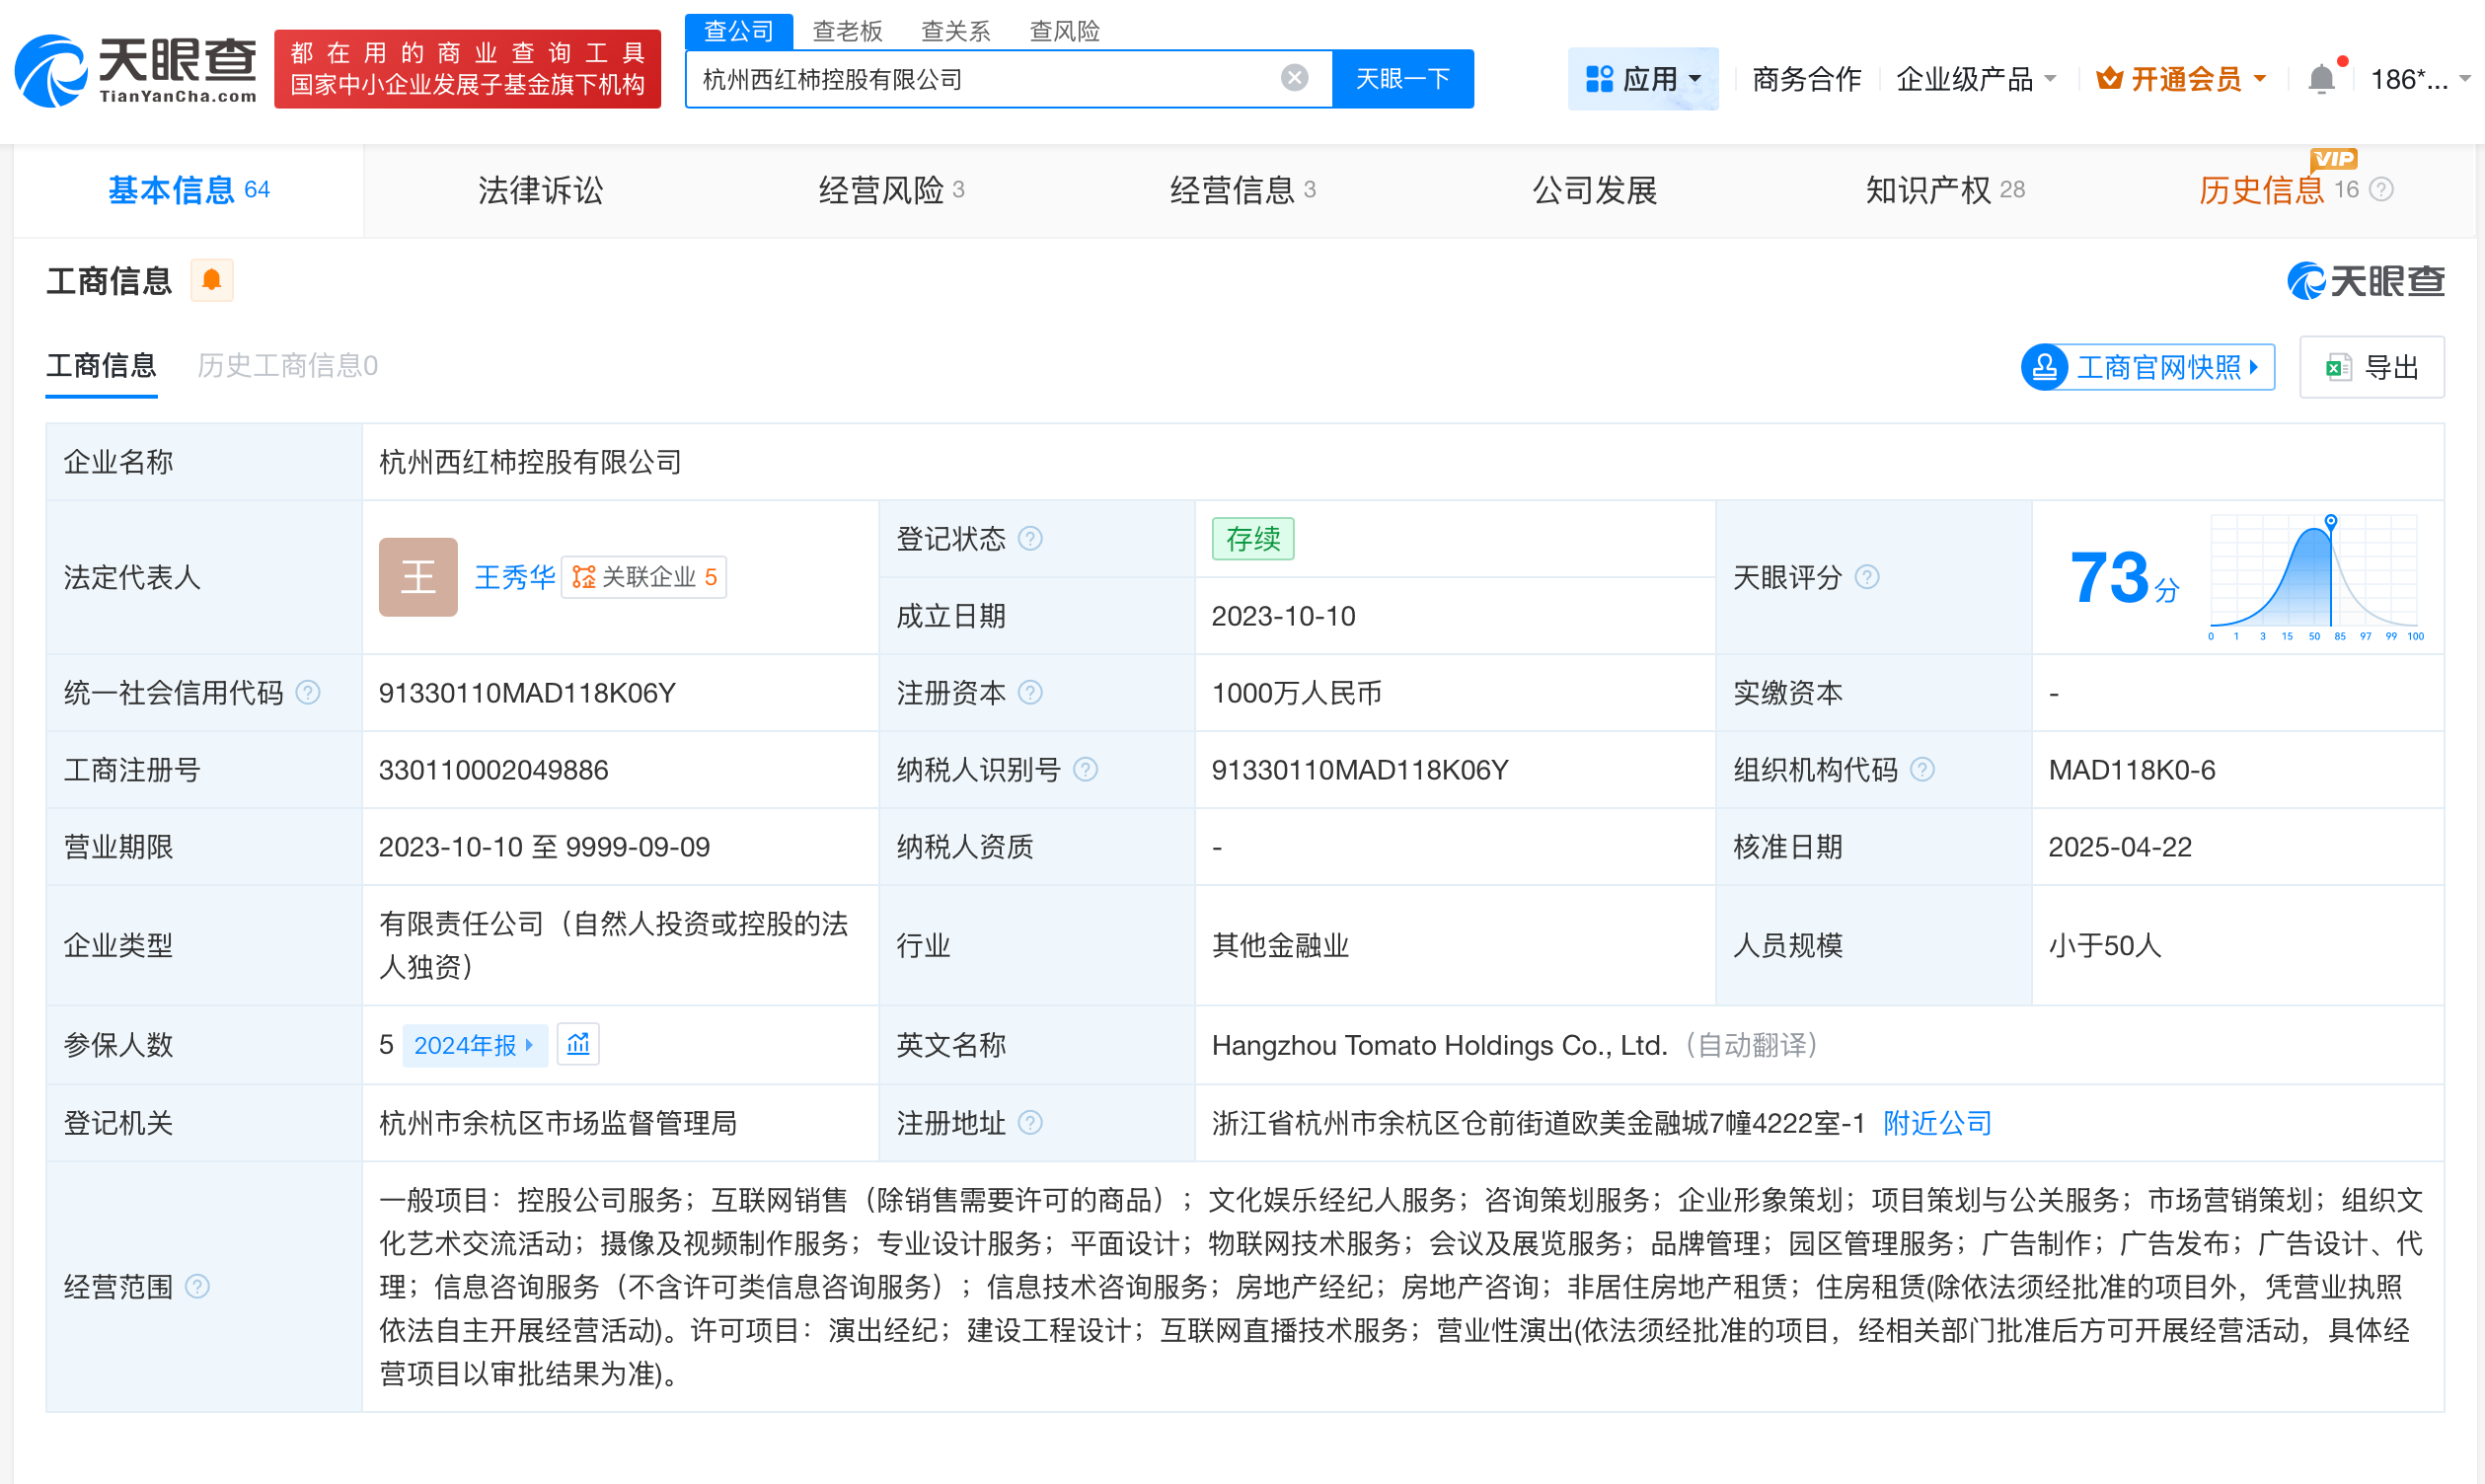Click the orange bell icon beside 工商信息
Image resolution: width=2485 pixels, height=1484 pixels.
tap(211, 280)
